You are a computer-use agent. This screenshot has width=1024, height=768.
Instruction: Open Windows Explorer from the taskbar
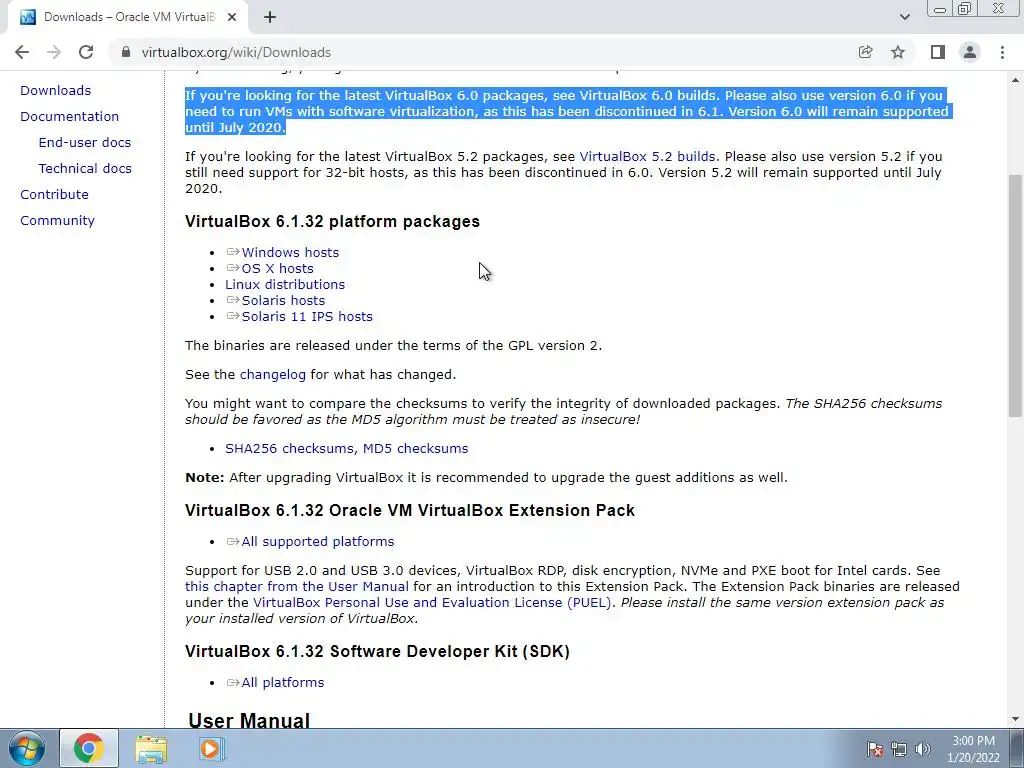[151, 748]
